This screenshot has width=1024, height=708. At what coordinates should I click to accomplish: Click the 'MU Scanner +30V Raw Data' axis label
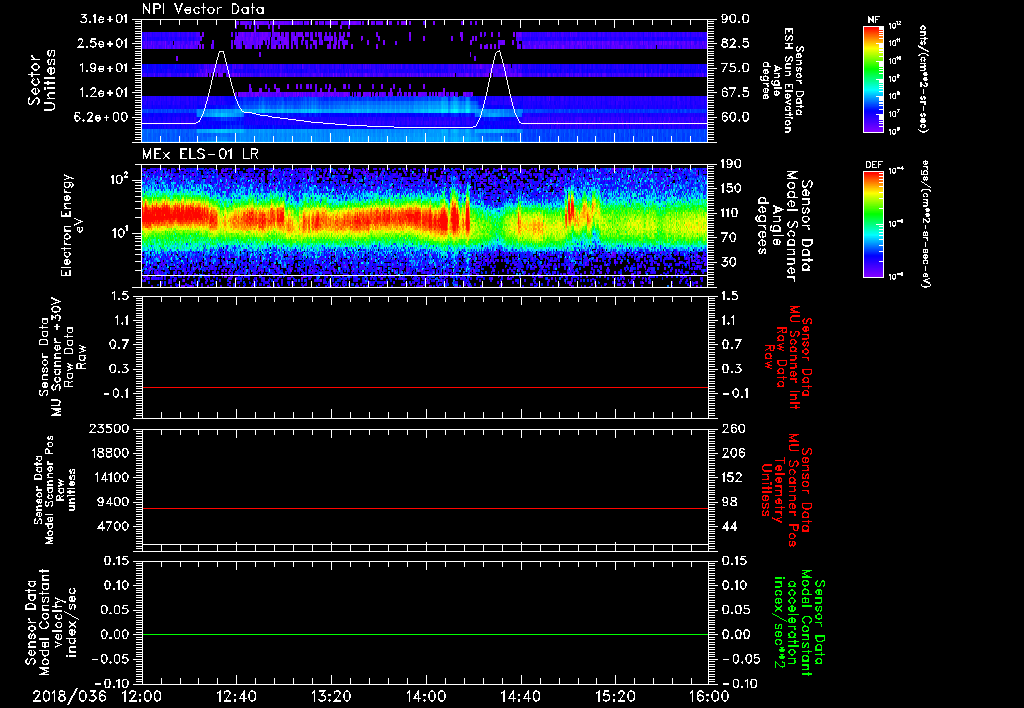pos(63,357)
